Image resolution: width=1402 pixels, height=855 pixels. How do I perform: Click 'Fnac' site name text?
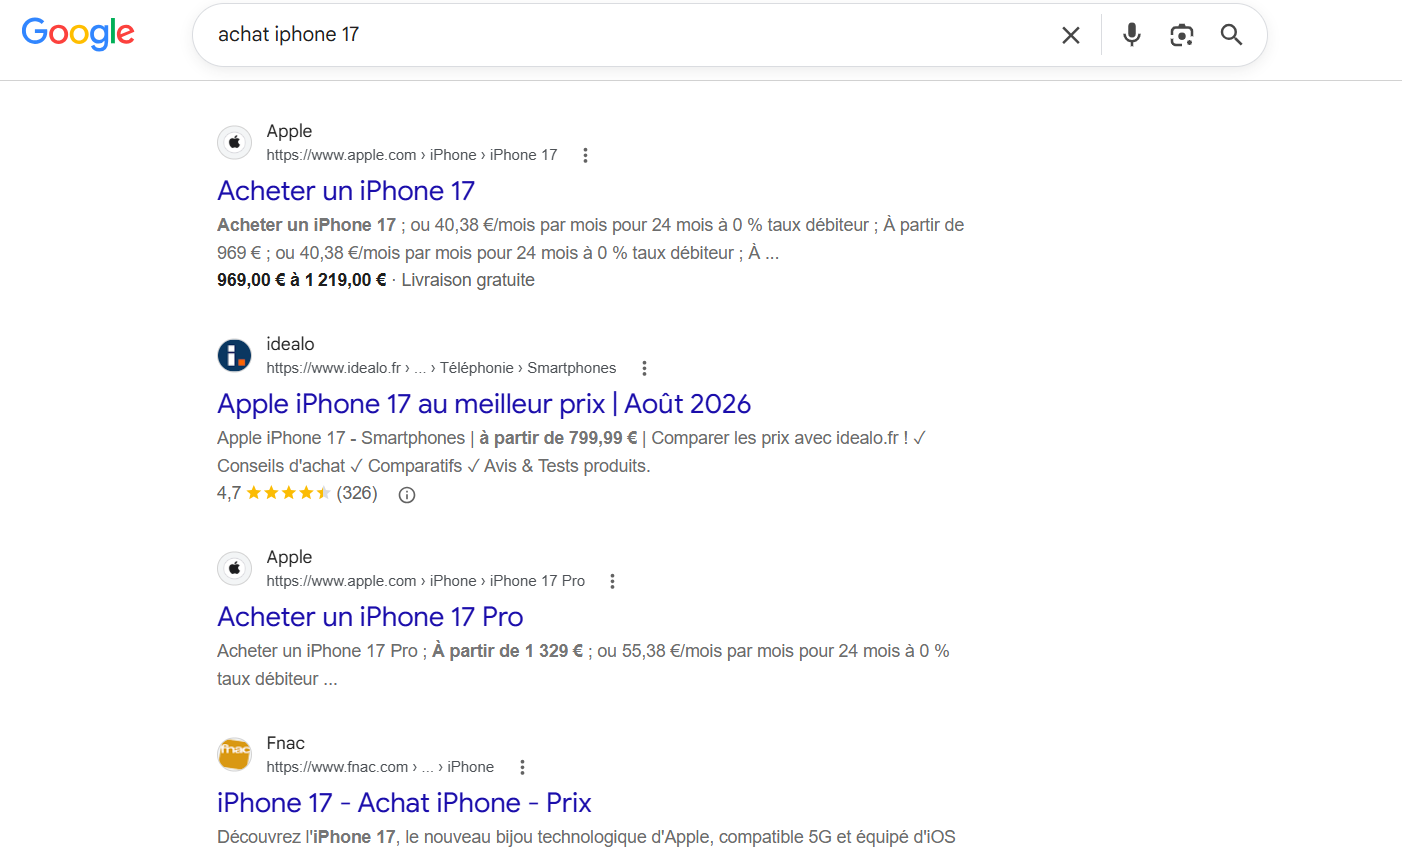[286, 743]
